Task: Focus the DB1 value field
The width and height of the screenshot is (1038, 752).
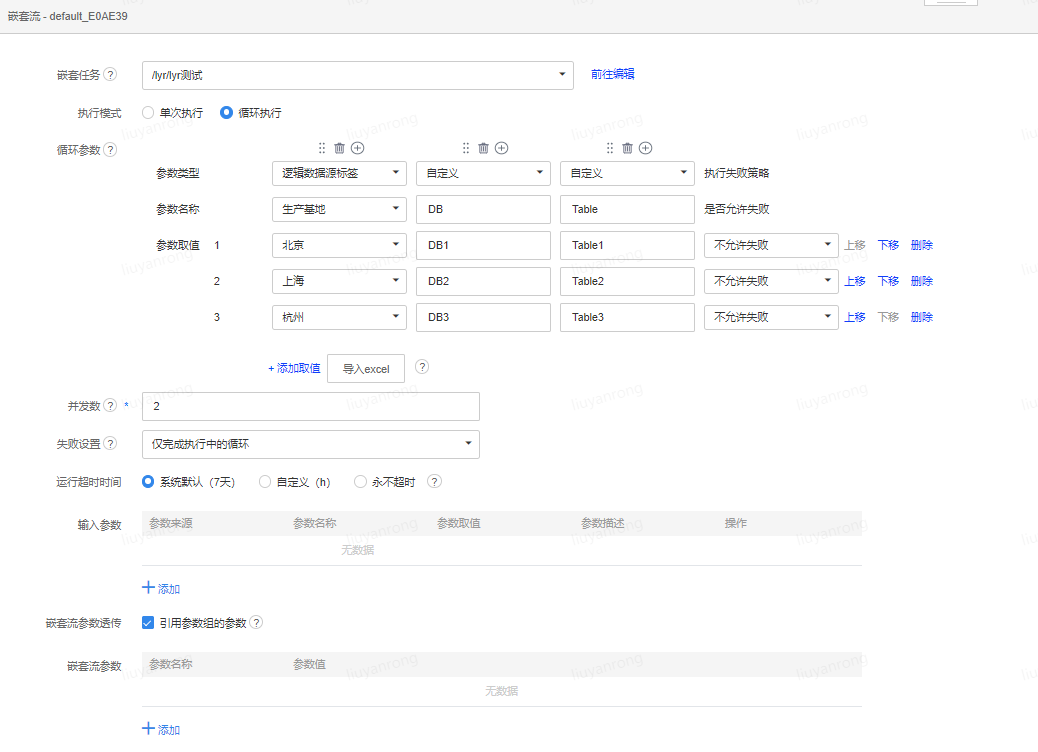Action: [483, 245]
